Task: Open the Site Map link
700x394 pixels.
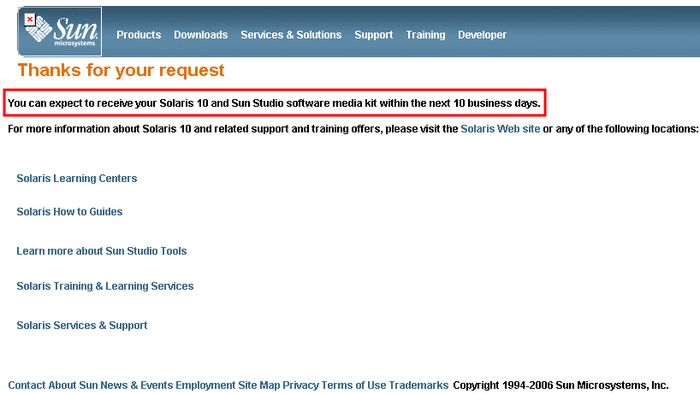Action: [259, 385]
